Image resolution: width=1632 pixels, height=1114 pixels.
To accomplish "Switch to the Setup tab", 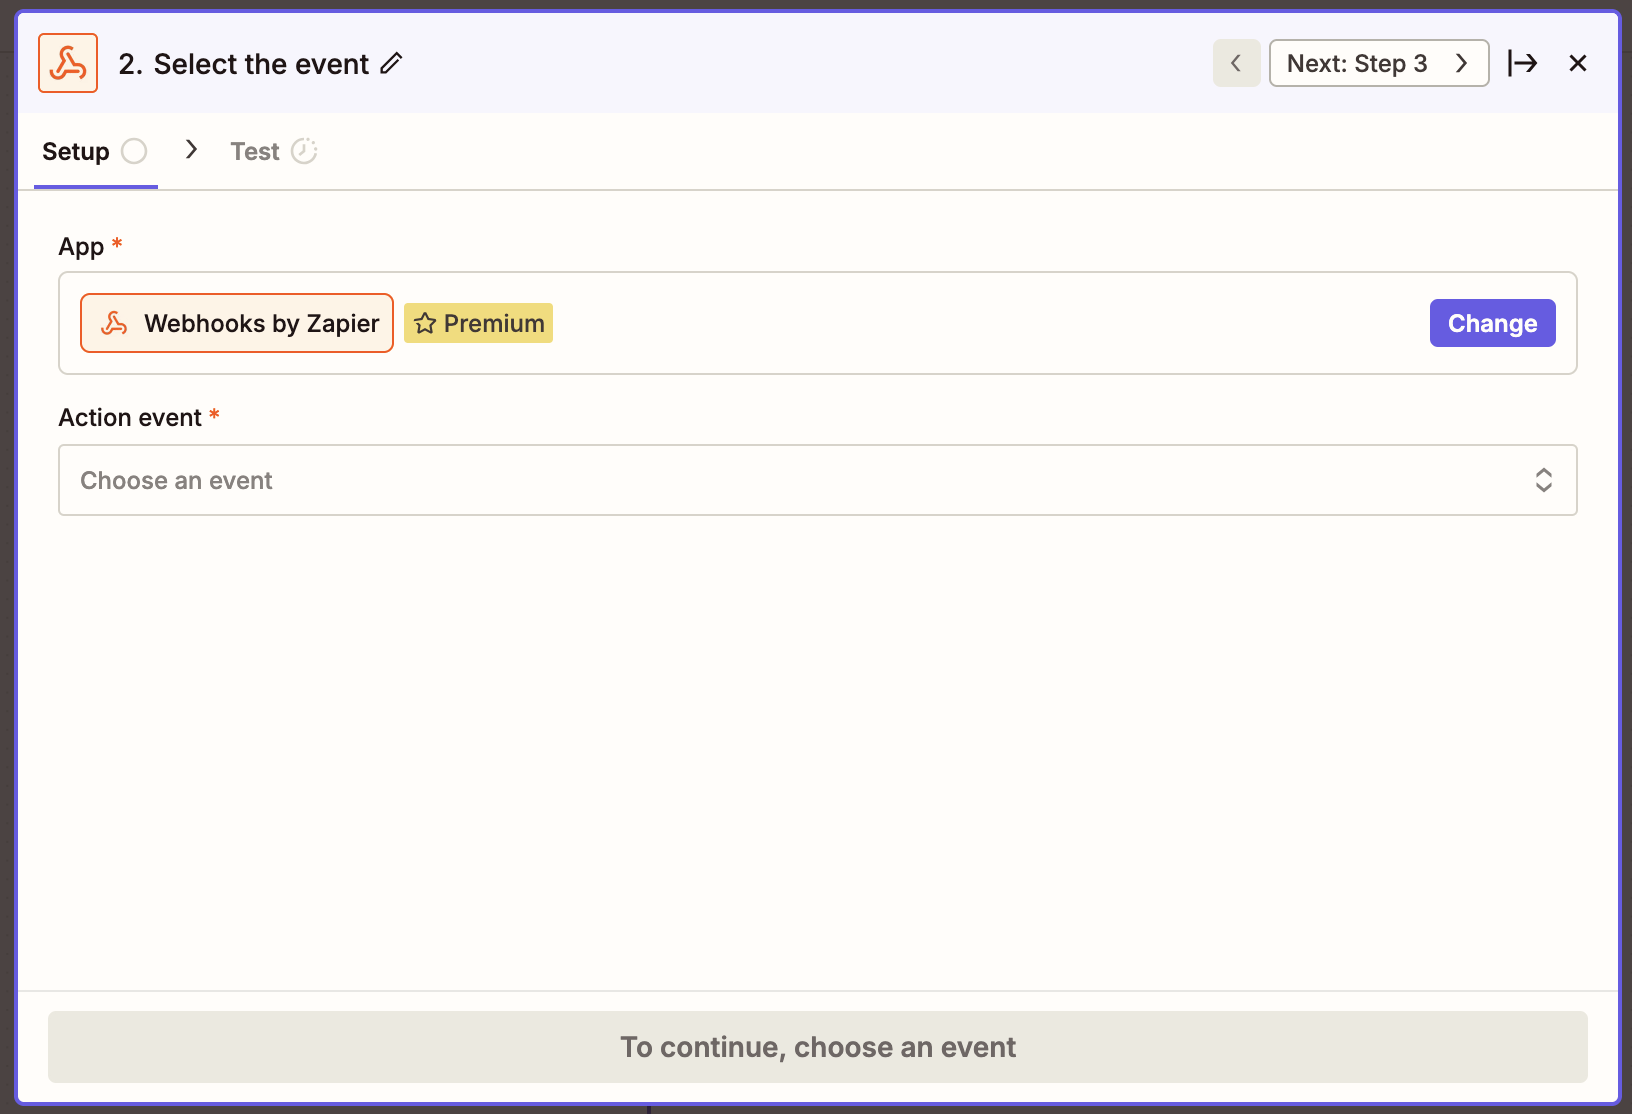I will 76,151.
